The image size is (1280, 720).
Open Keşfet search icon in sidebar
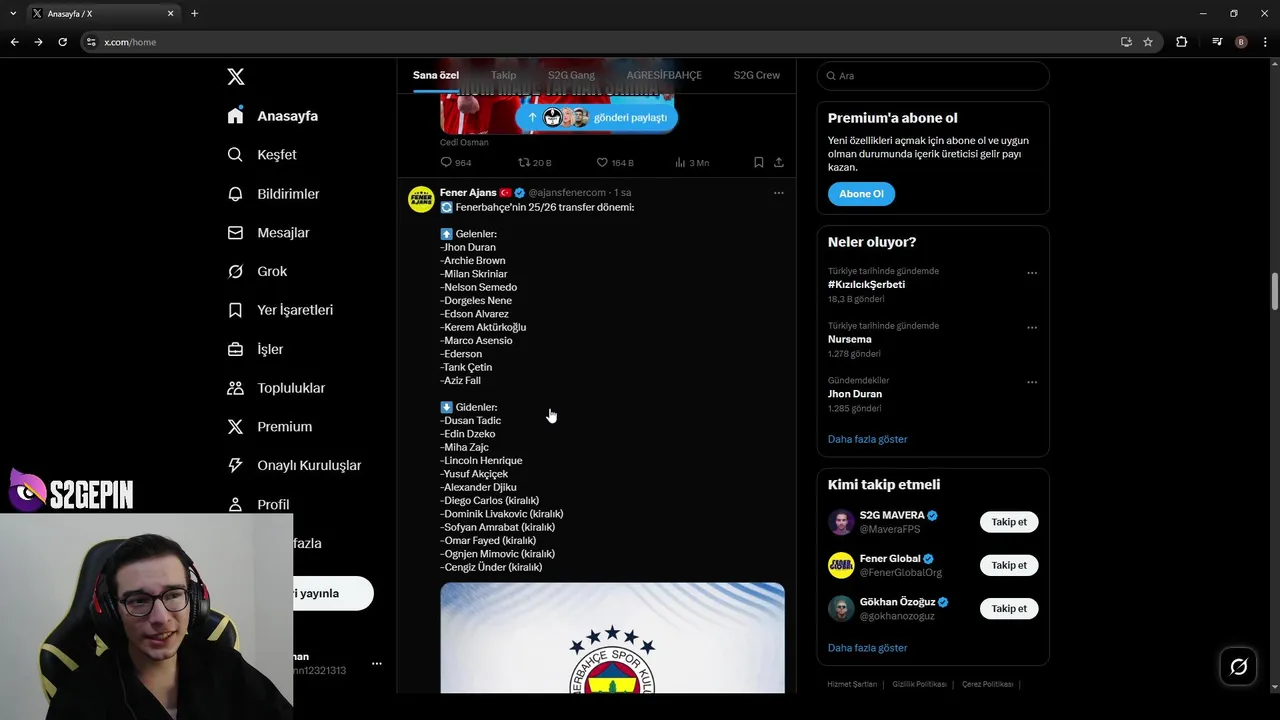tap(235, 155)
